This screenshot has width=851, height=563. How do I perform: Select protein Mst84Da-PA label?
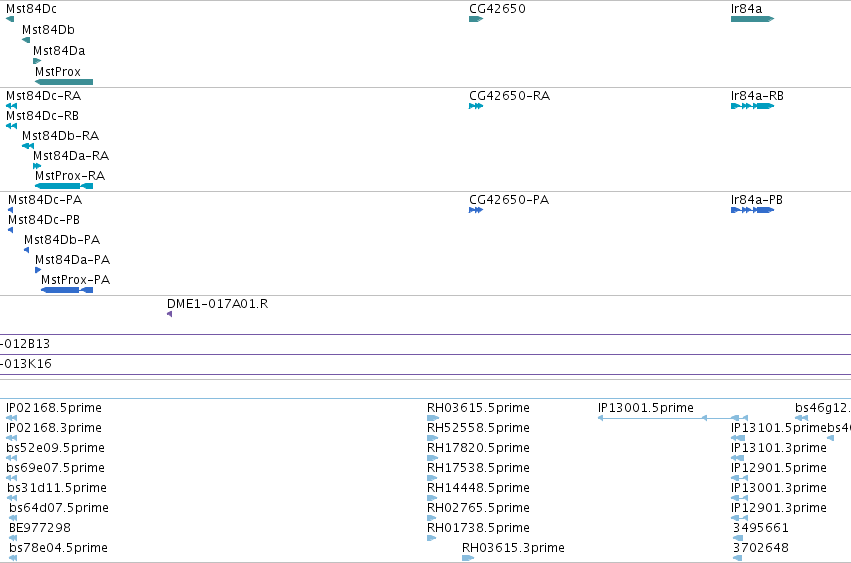tap(73, 260)
